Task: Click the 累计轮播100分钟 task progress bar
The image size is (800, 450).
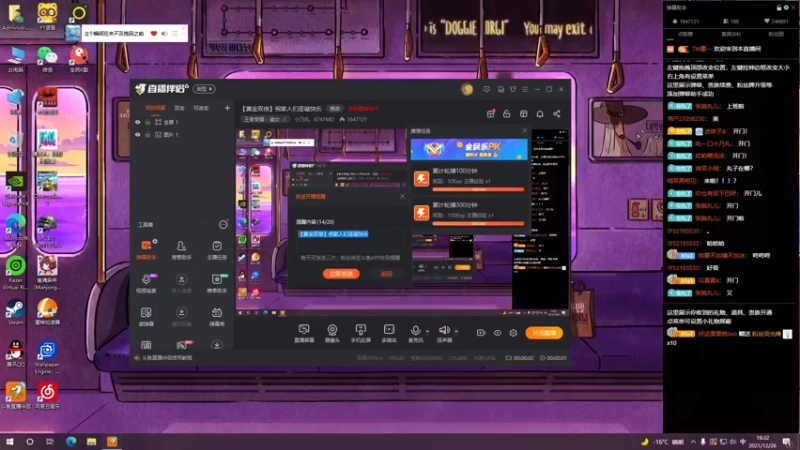Action: (478, 189)
